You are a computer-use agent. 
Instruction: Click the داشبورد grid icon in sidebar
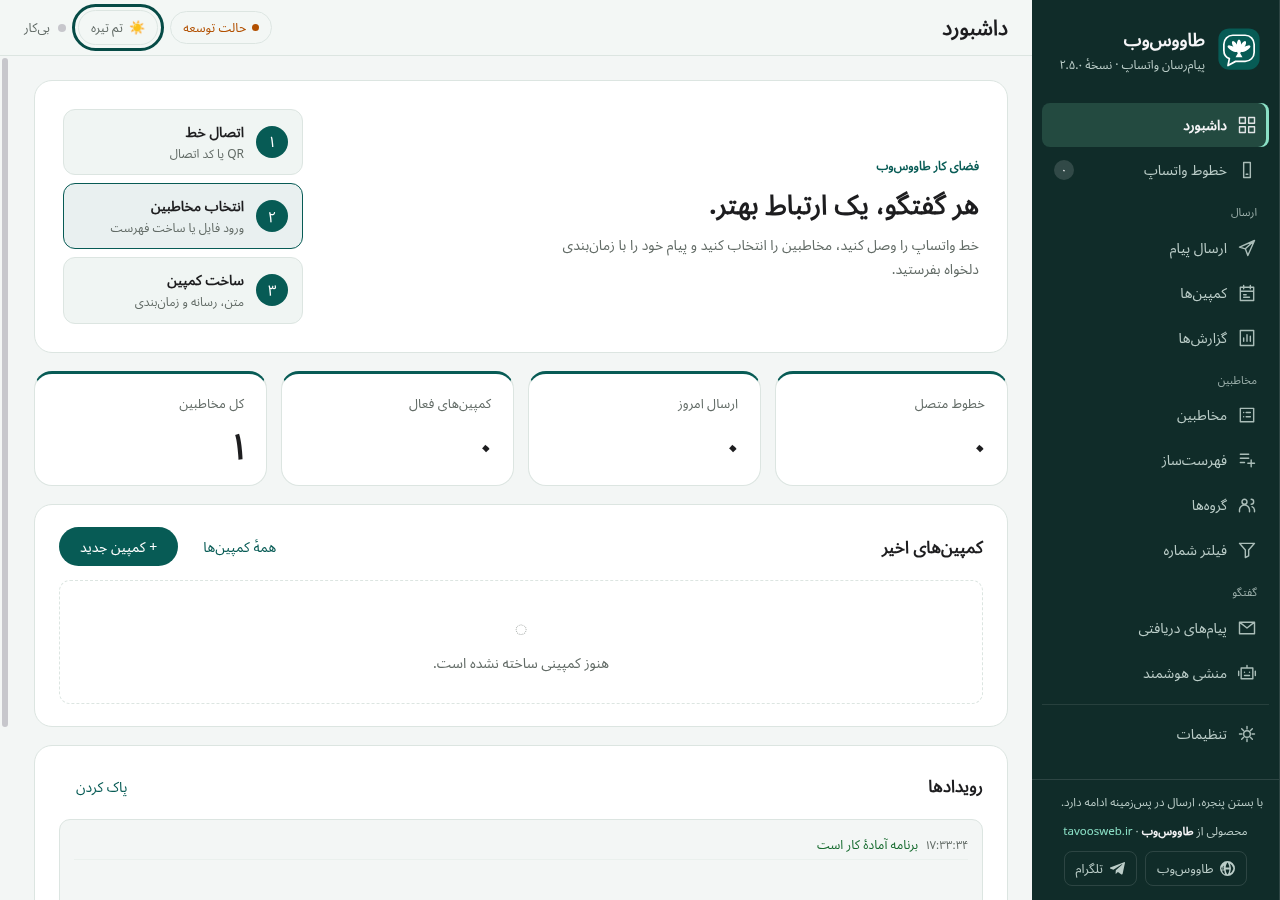[1247, 125]
